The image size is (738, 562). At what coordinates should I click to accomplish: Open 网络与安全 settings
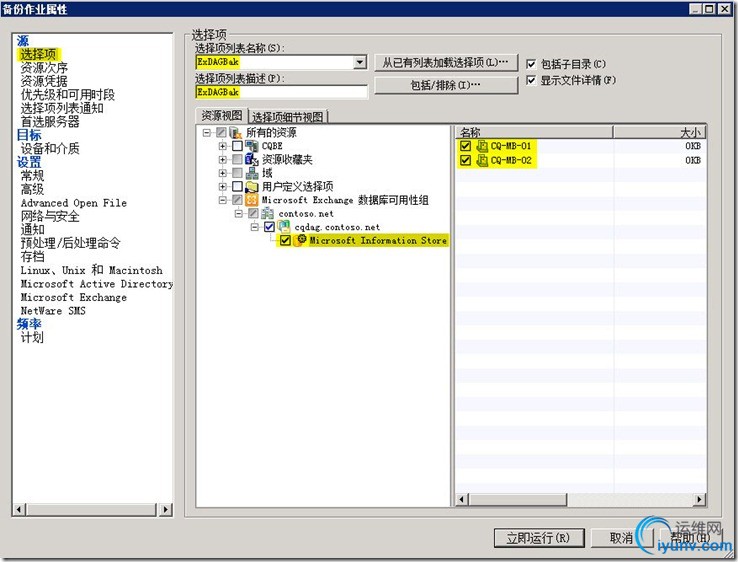[x=50, y=217]
